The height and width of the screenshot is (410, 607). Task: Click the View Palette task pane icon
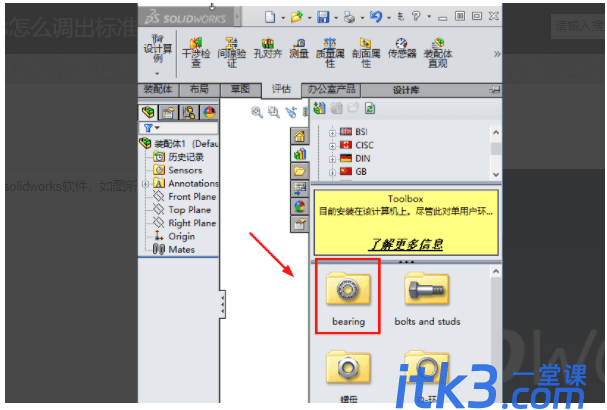pyautogui.click(x=299, y=189)
